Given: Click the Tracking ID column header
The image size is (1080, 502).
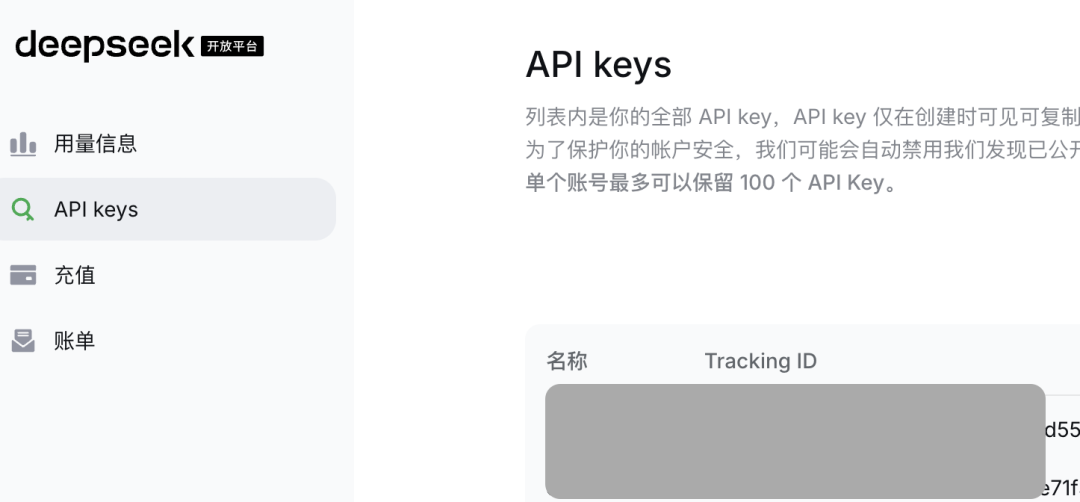Looking at the screenshot, I should click(x=760, y=361).
